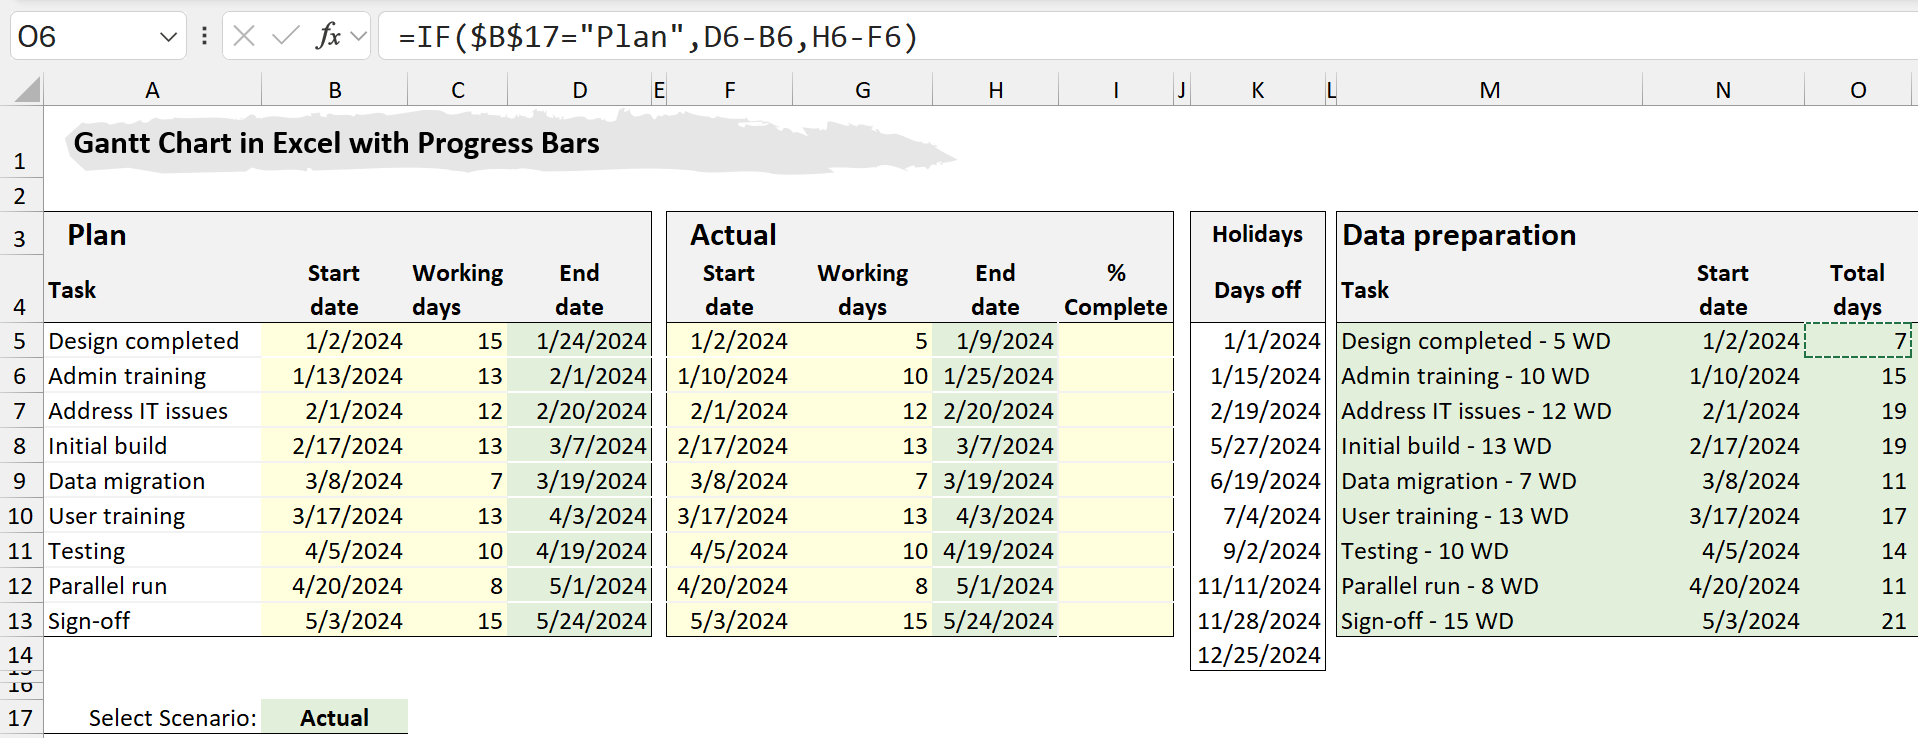Select column B header
Screen dimensions: 1918x738
click(x=334, y=90)
